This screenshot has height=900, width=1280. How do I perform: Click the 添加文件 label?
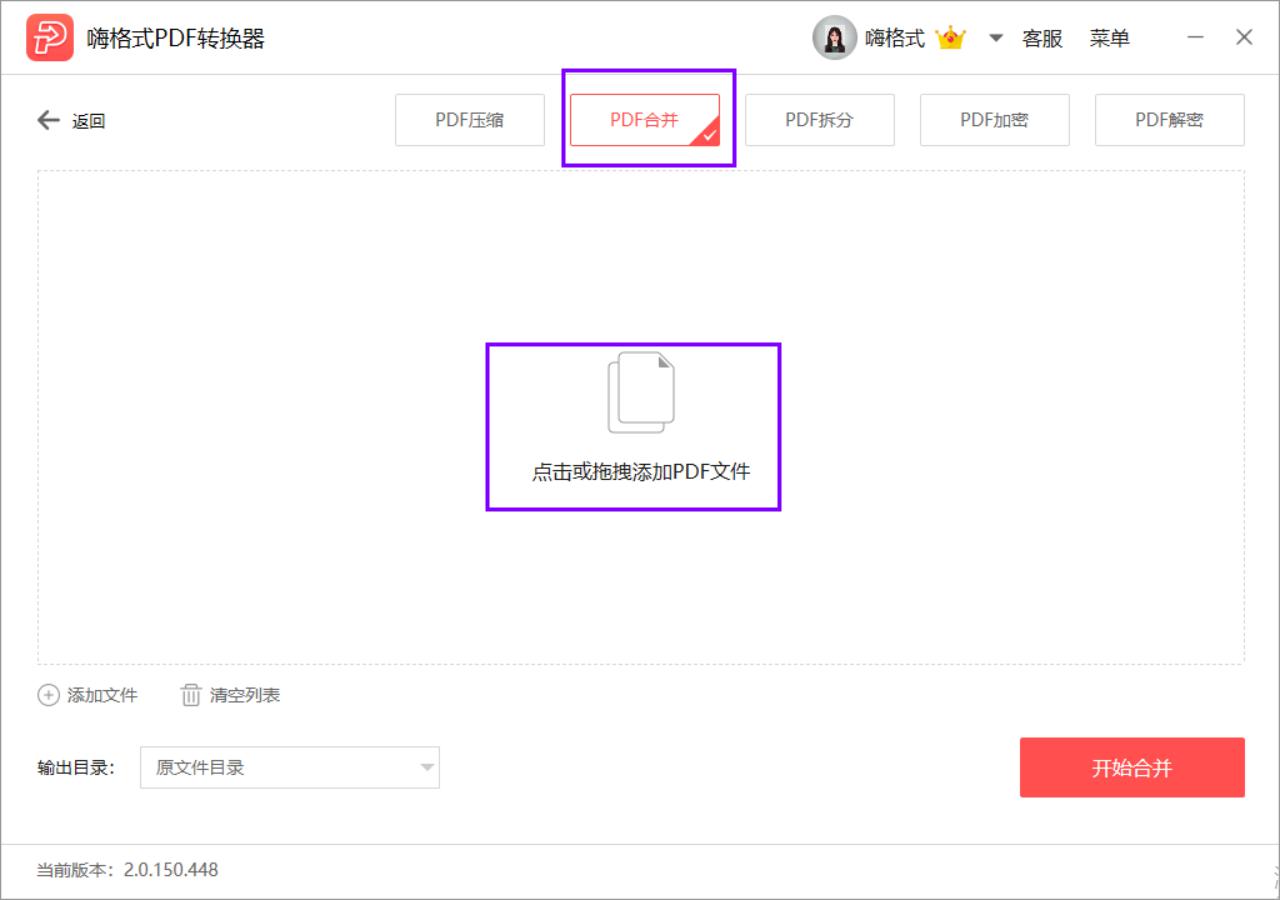click(x=102, y=695)
